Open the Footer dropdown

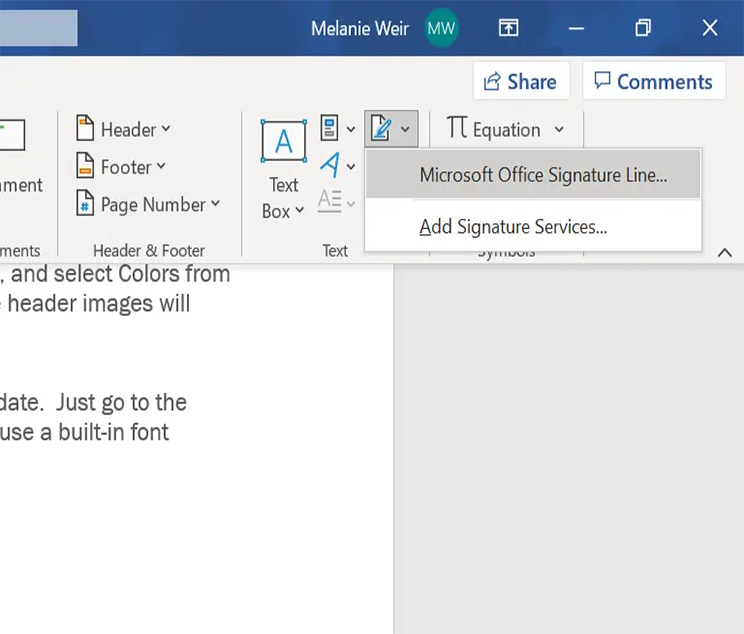tap(161, 166)
